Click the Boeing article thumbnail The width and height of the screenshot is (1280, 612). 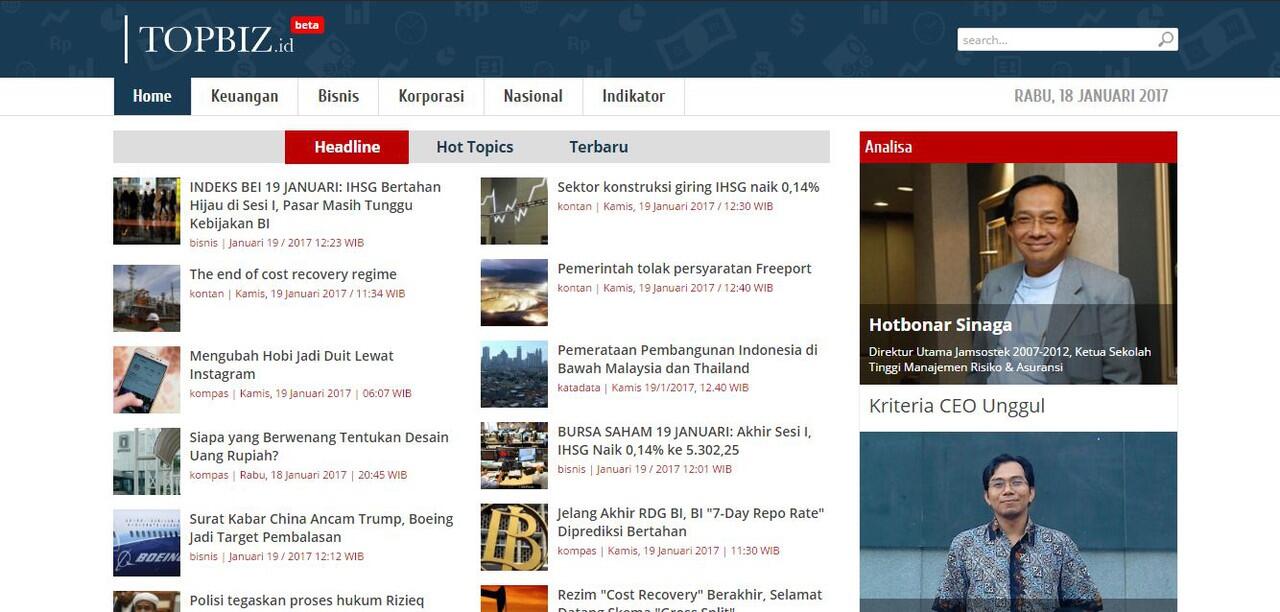coord(147,543)
